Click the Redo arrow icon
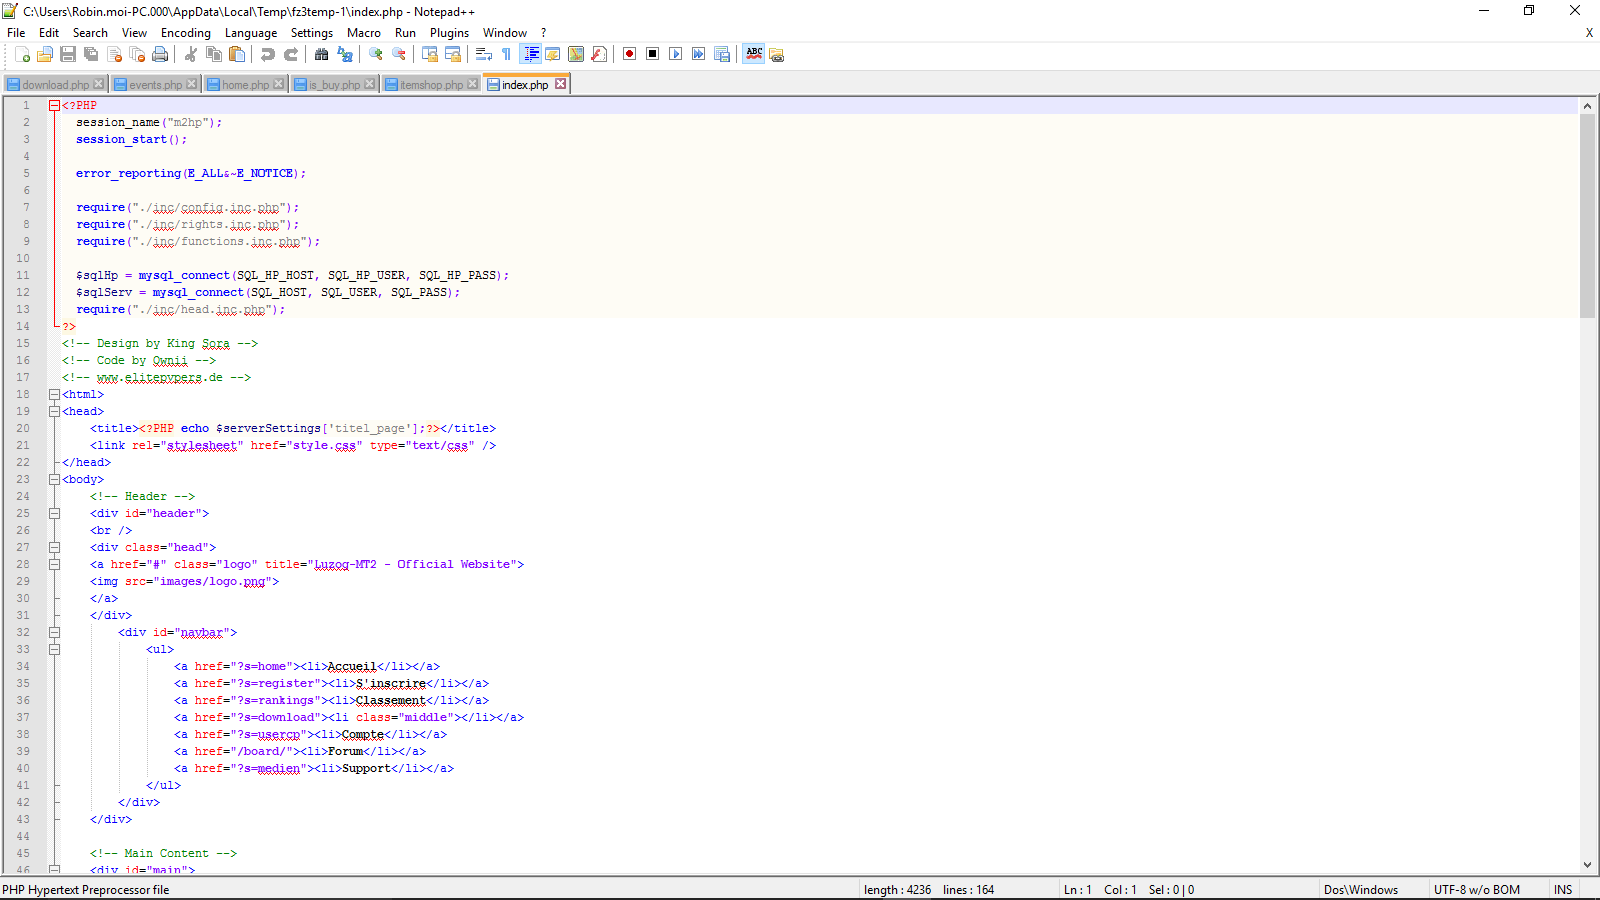Viewport: 1600px width, 900px height. pos(290,54)
